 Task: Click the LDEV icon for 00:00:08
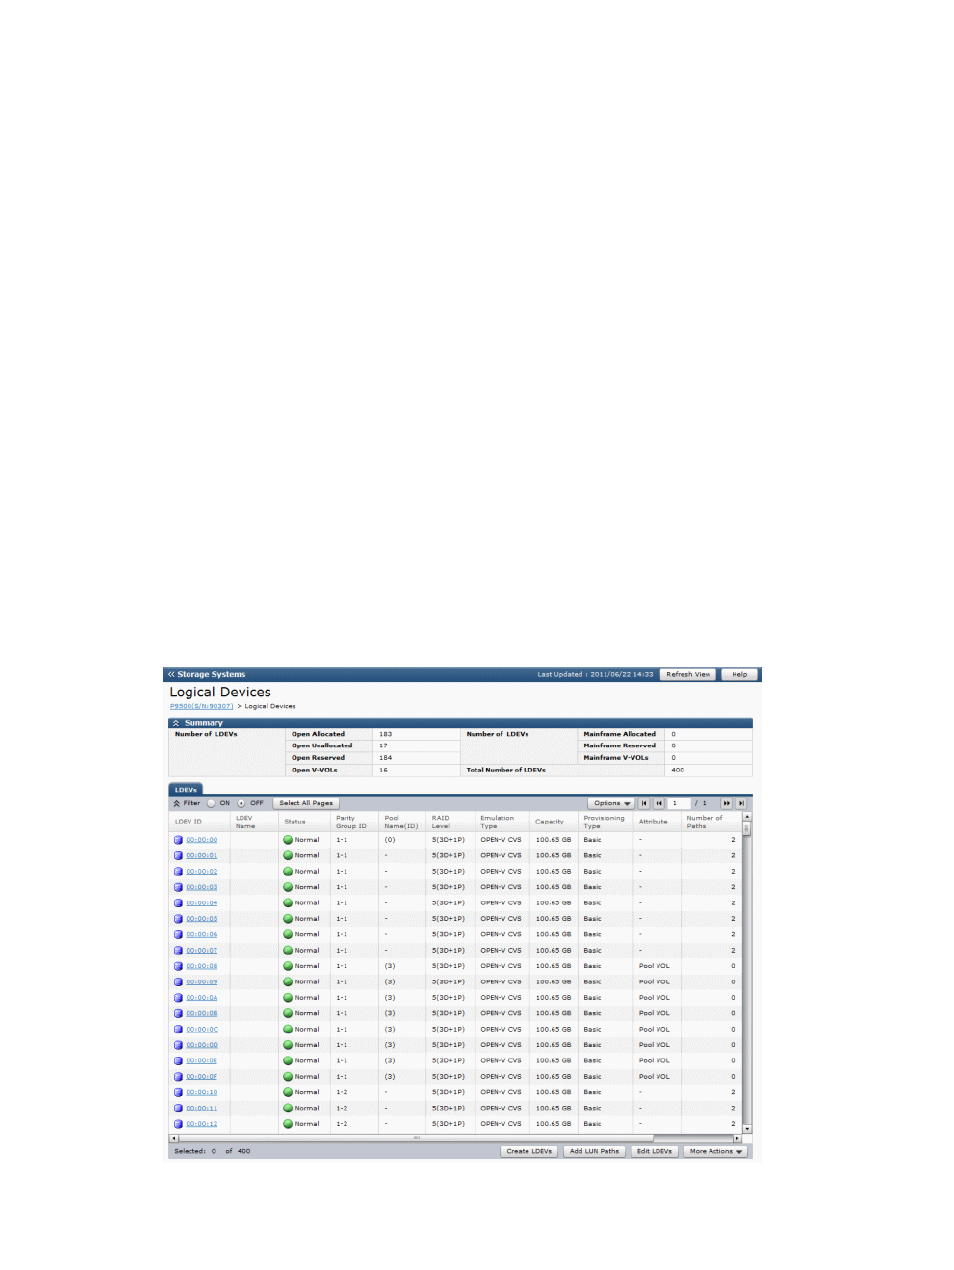[178, 966]
